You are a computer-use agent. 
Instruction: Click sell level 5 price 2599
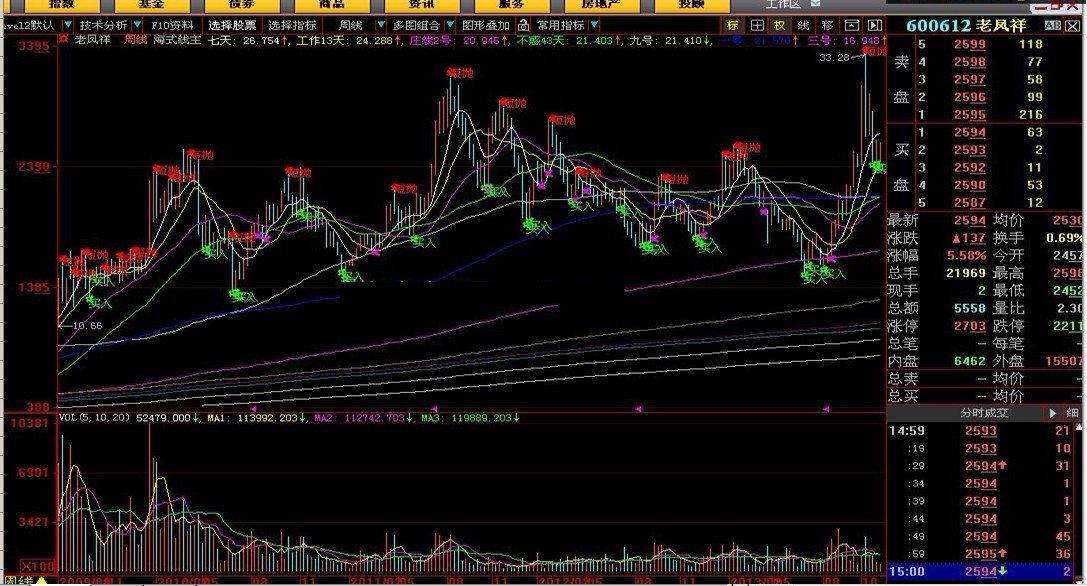coord(969,44)
